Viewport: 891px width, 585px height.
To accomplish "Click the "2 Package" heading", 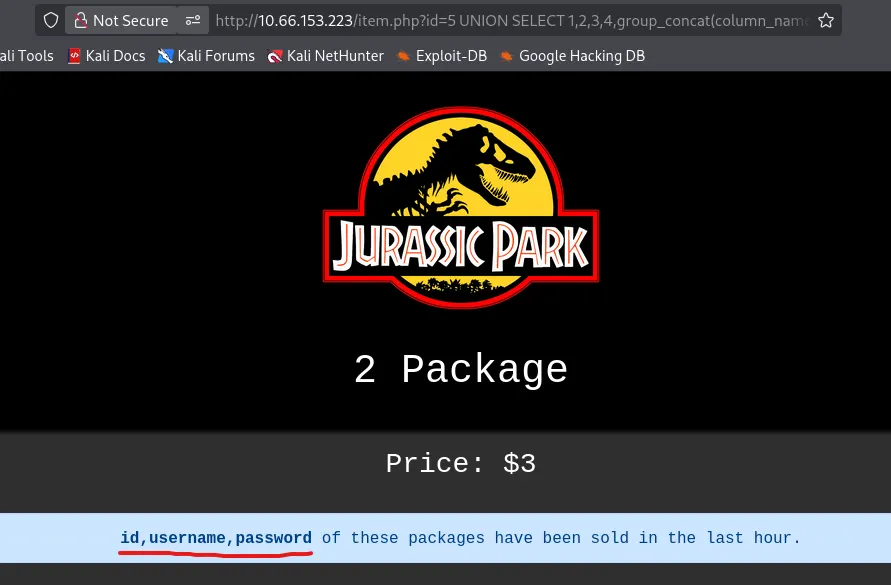I will tap(461, 370).
